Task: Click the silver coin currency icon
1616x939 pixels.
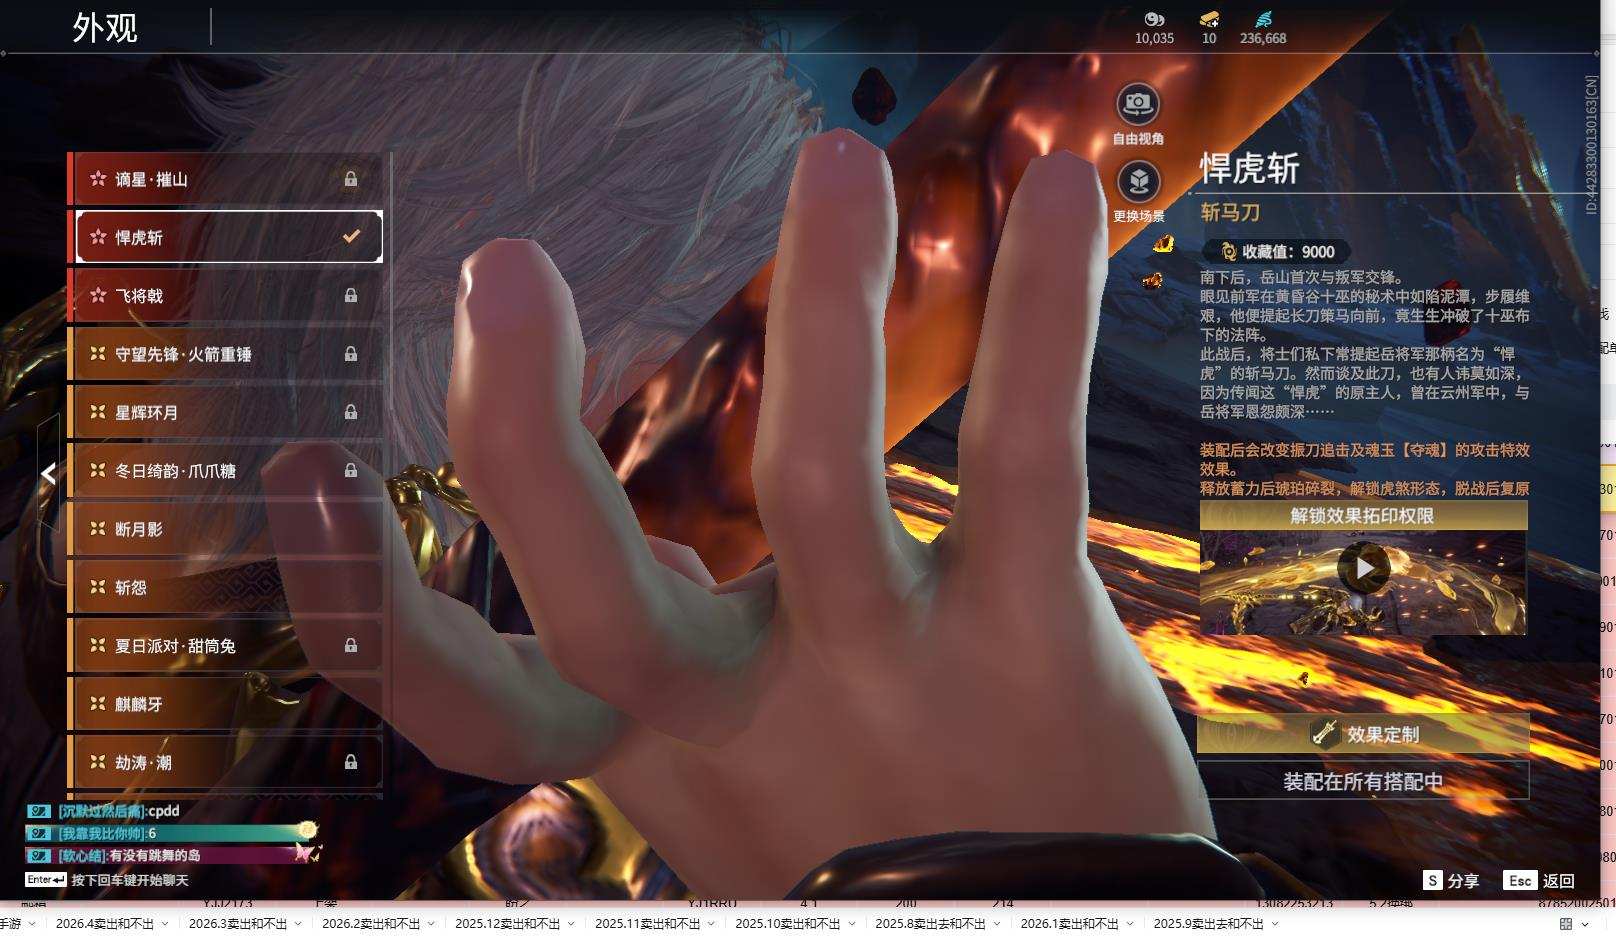Action: (1154, 19)
